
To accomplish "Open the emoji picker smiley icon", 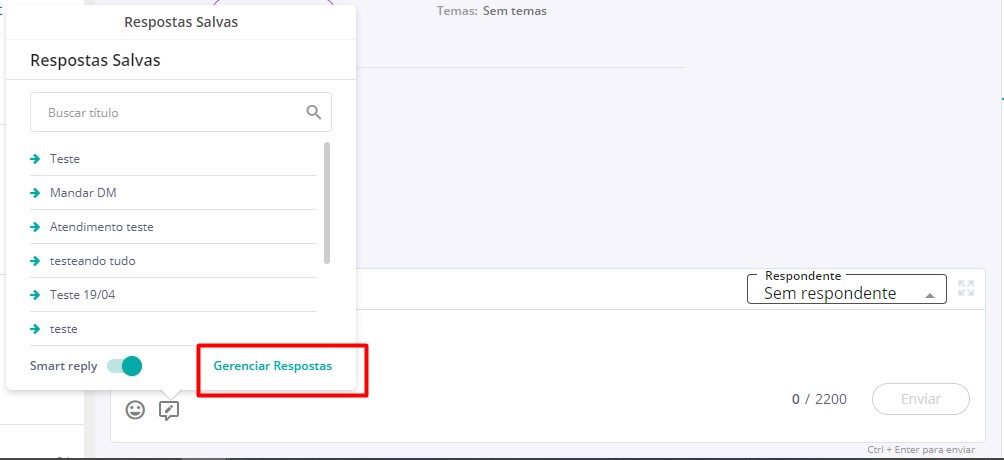I will [x=135, y=410].
